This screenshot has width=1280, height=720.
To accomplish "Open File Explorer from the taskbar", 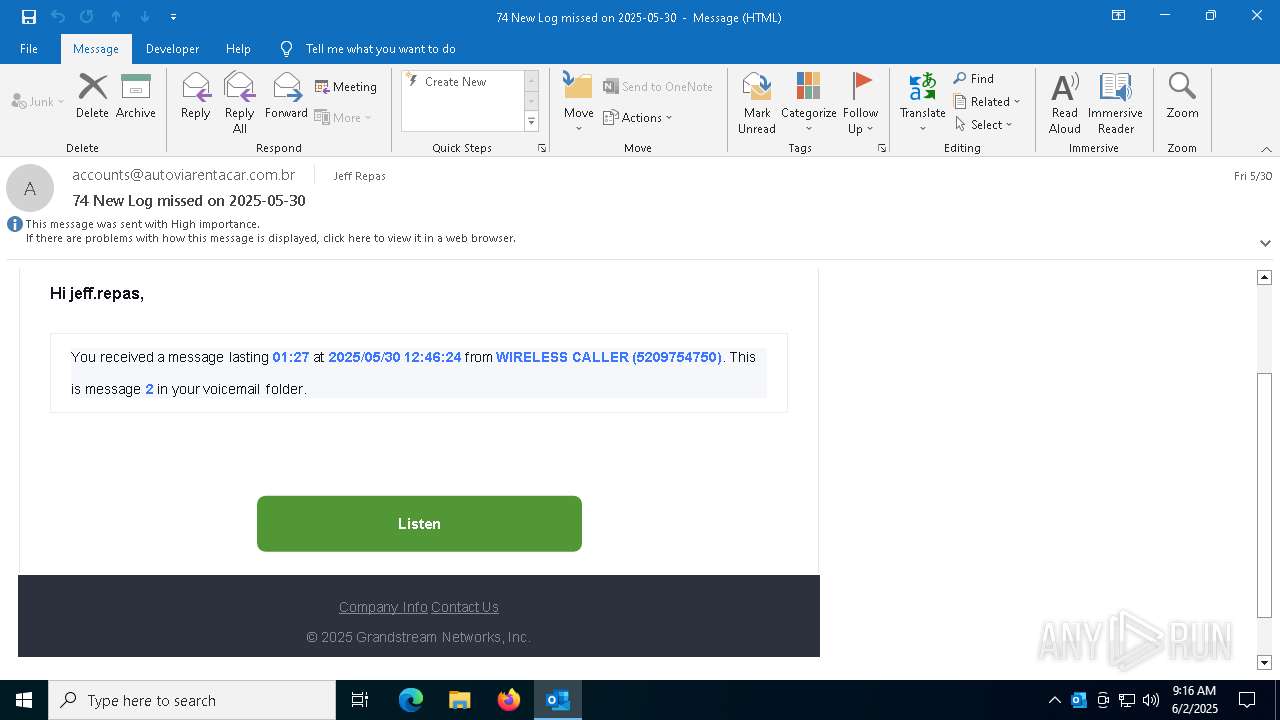I will pos(459,700).
